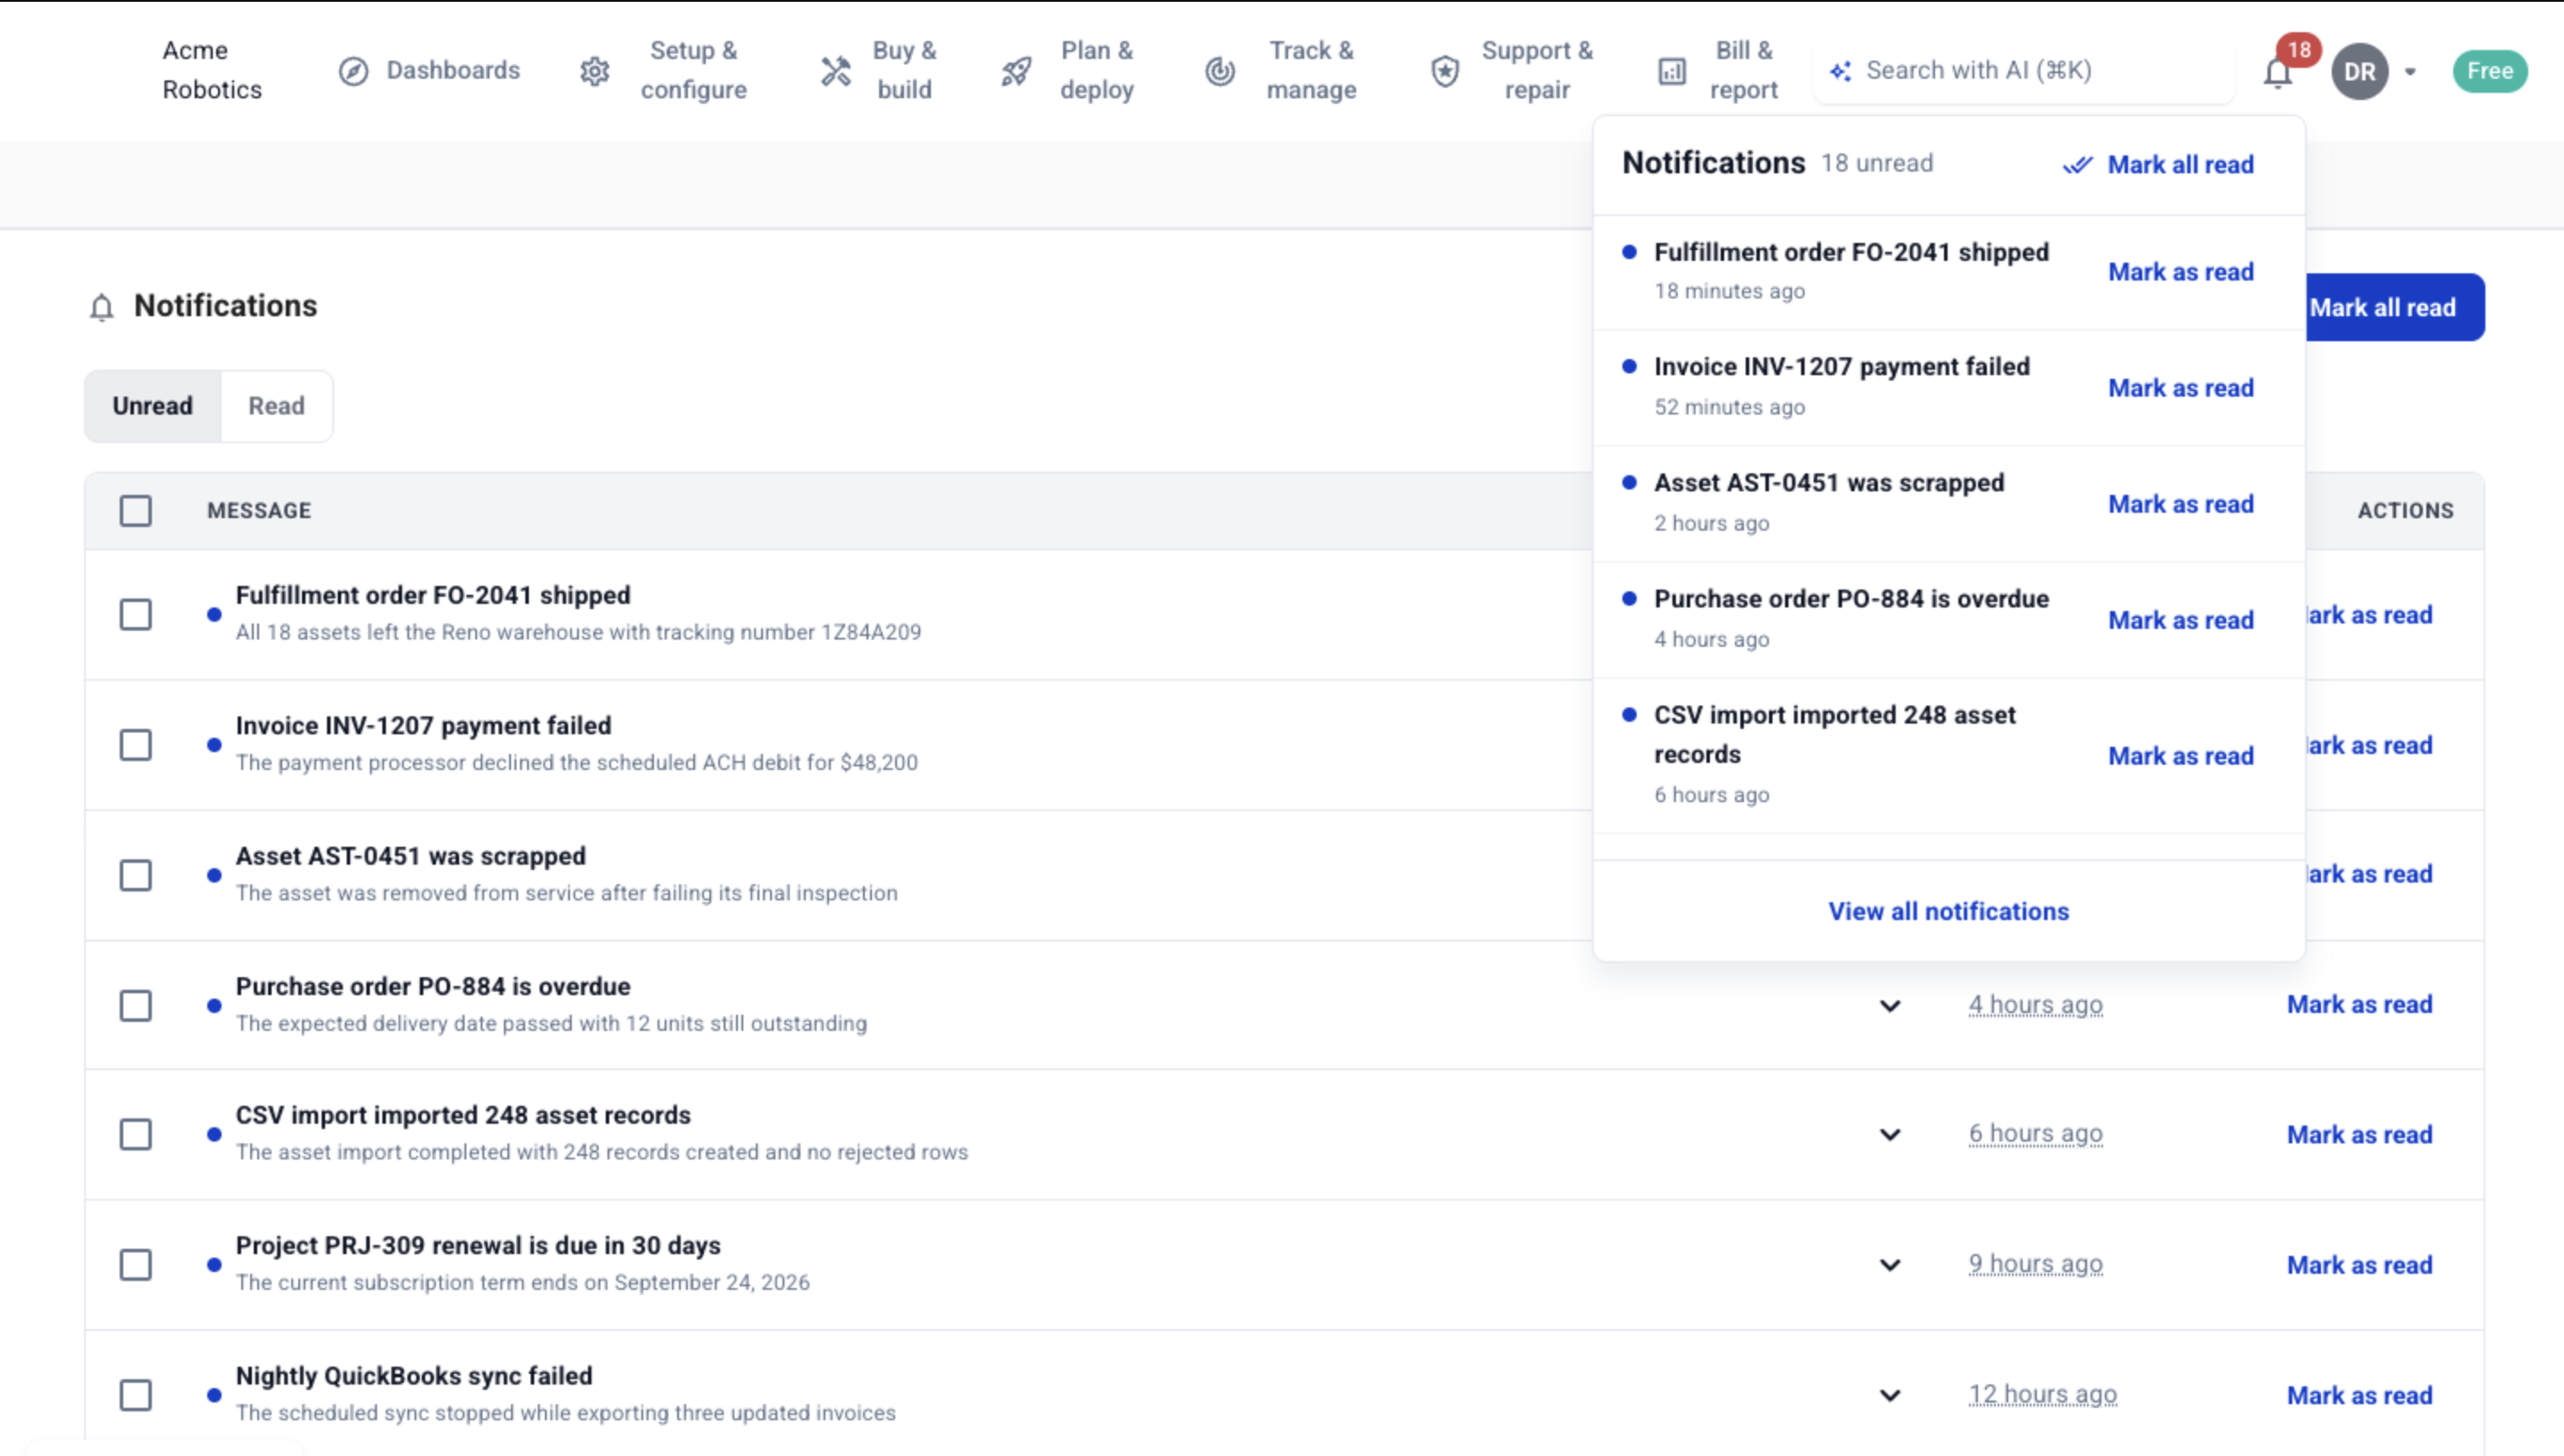Image resolution: width=2564 pixels, height=1456 pixels.
Task: Check the Purchase order PO-884 row checkbox
Action: click(x=136, y=1005)
